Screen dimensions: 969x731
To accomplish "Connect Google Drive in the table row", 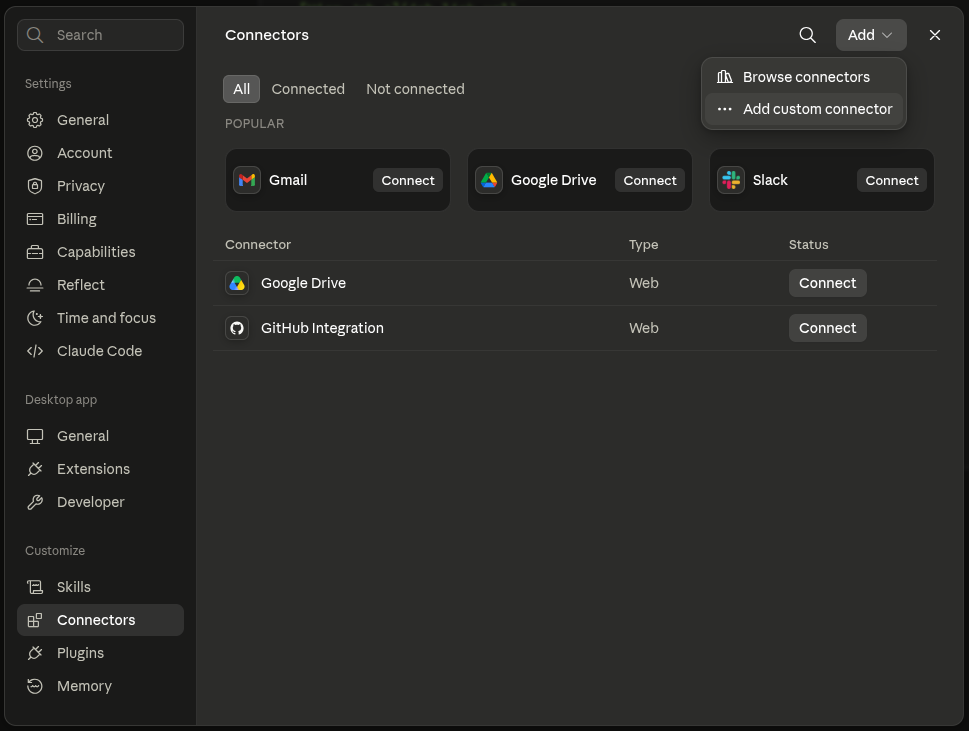I will [827, 283].
